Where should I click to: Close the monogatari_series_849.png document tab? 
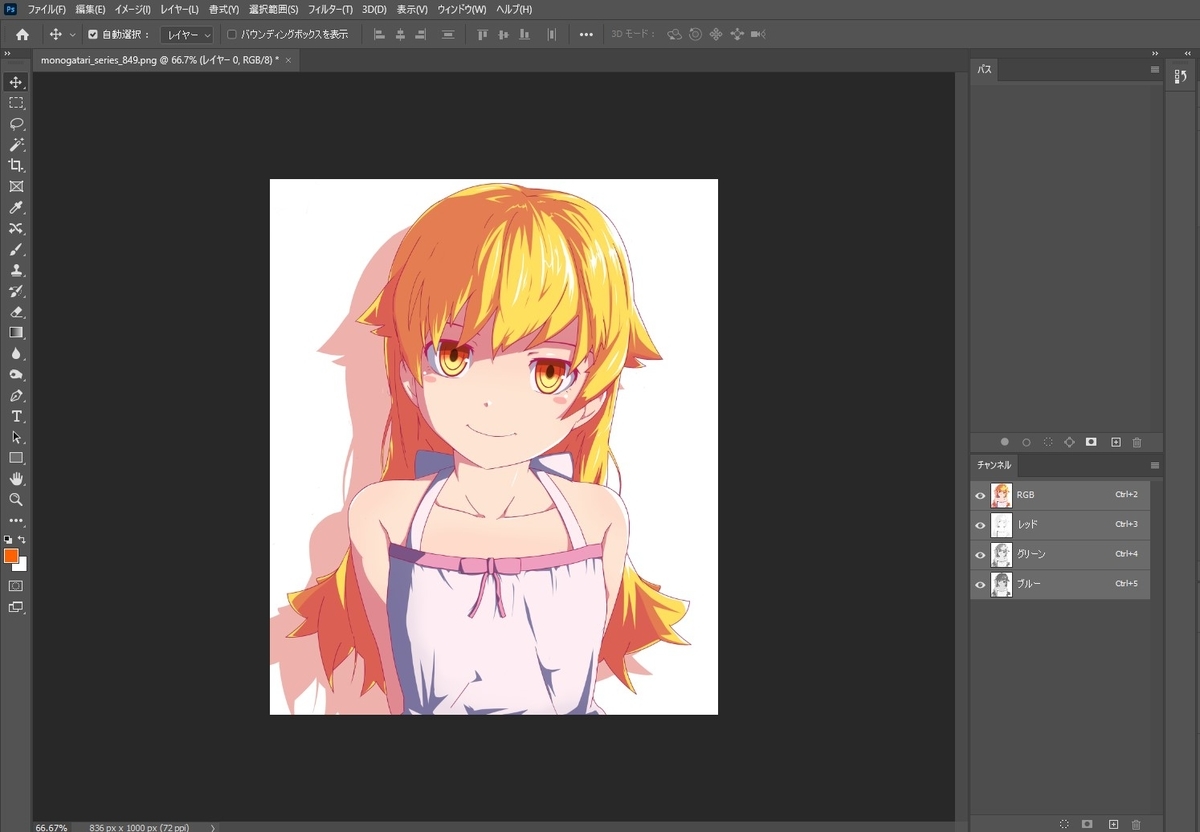289,60
